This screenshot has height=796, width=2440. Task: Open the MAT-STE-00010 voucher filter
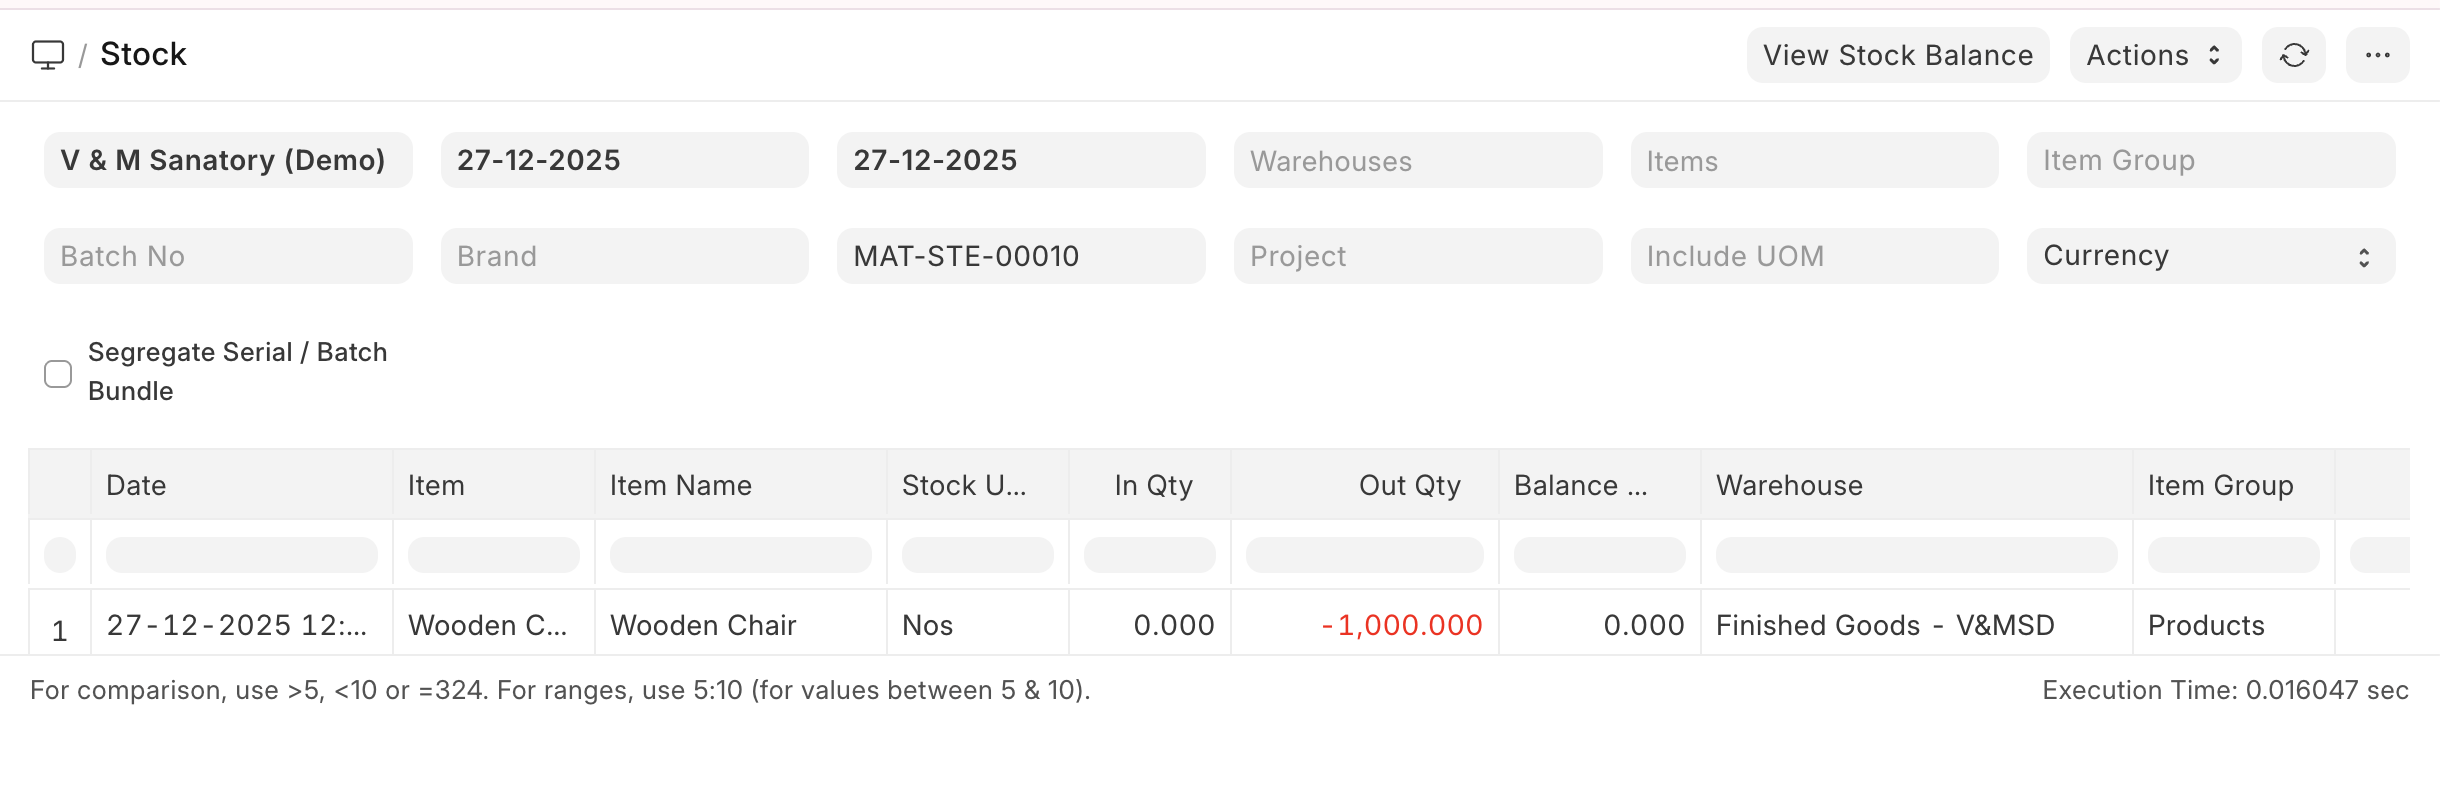tap(1020, 256)
